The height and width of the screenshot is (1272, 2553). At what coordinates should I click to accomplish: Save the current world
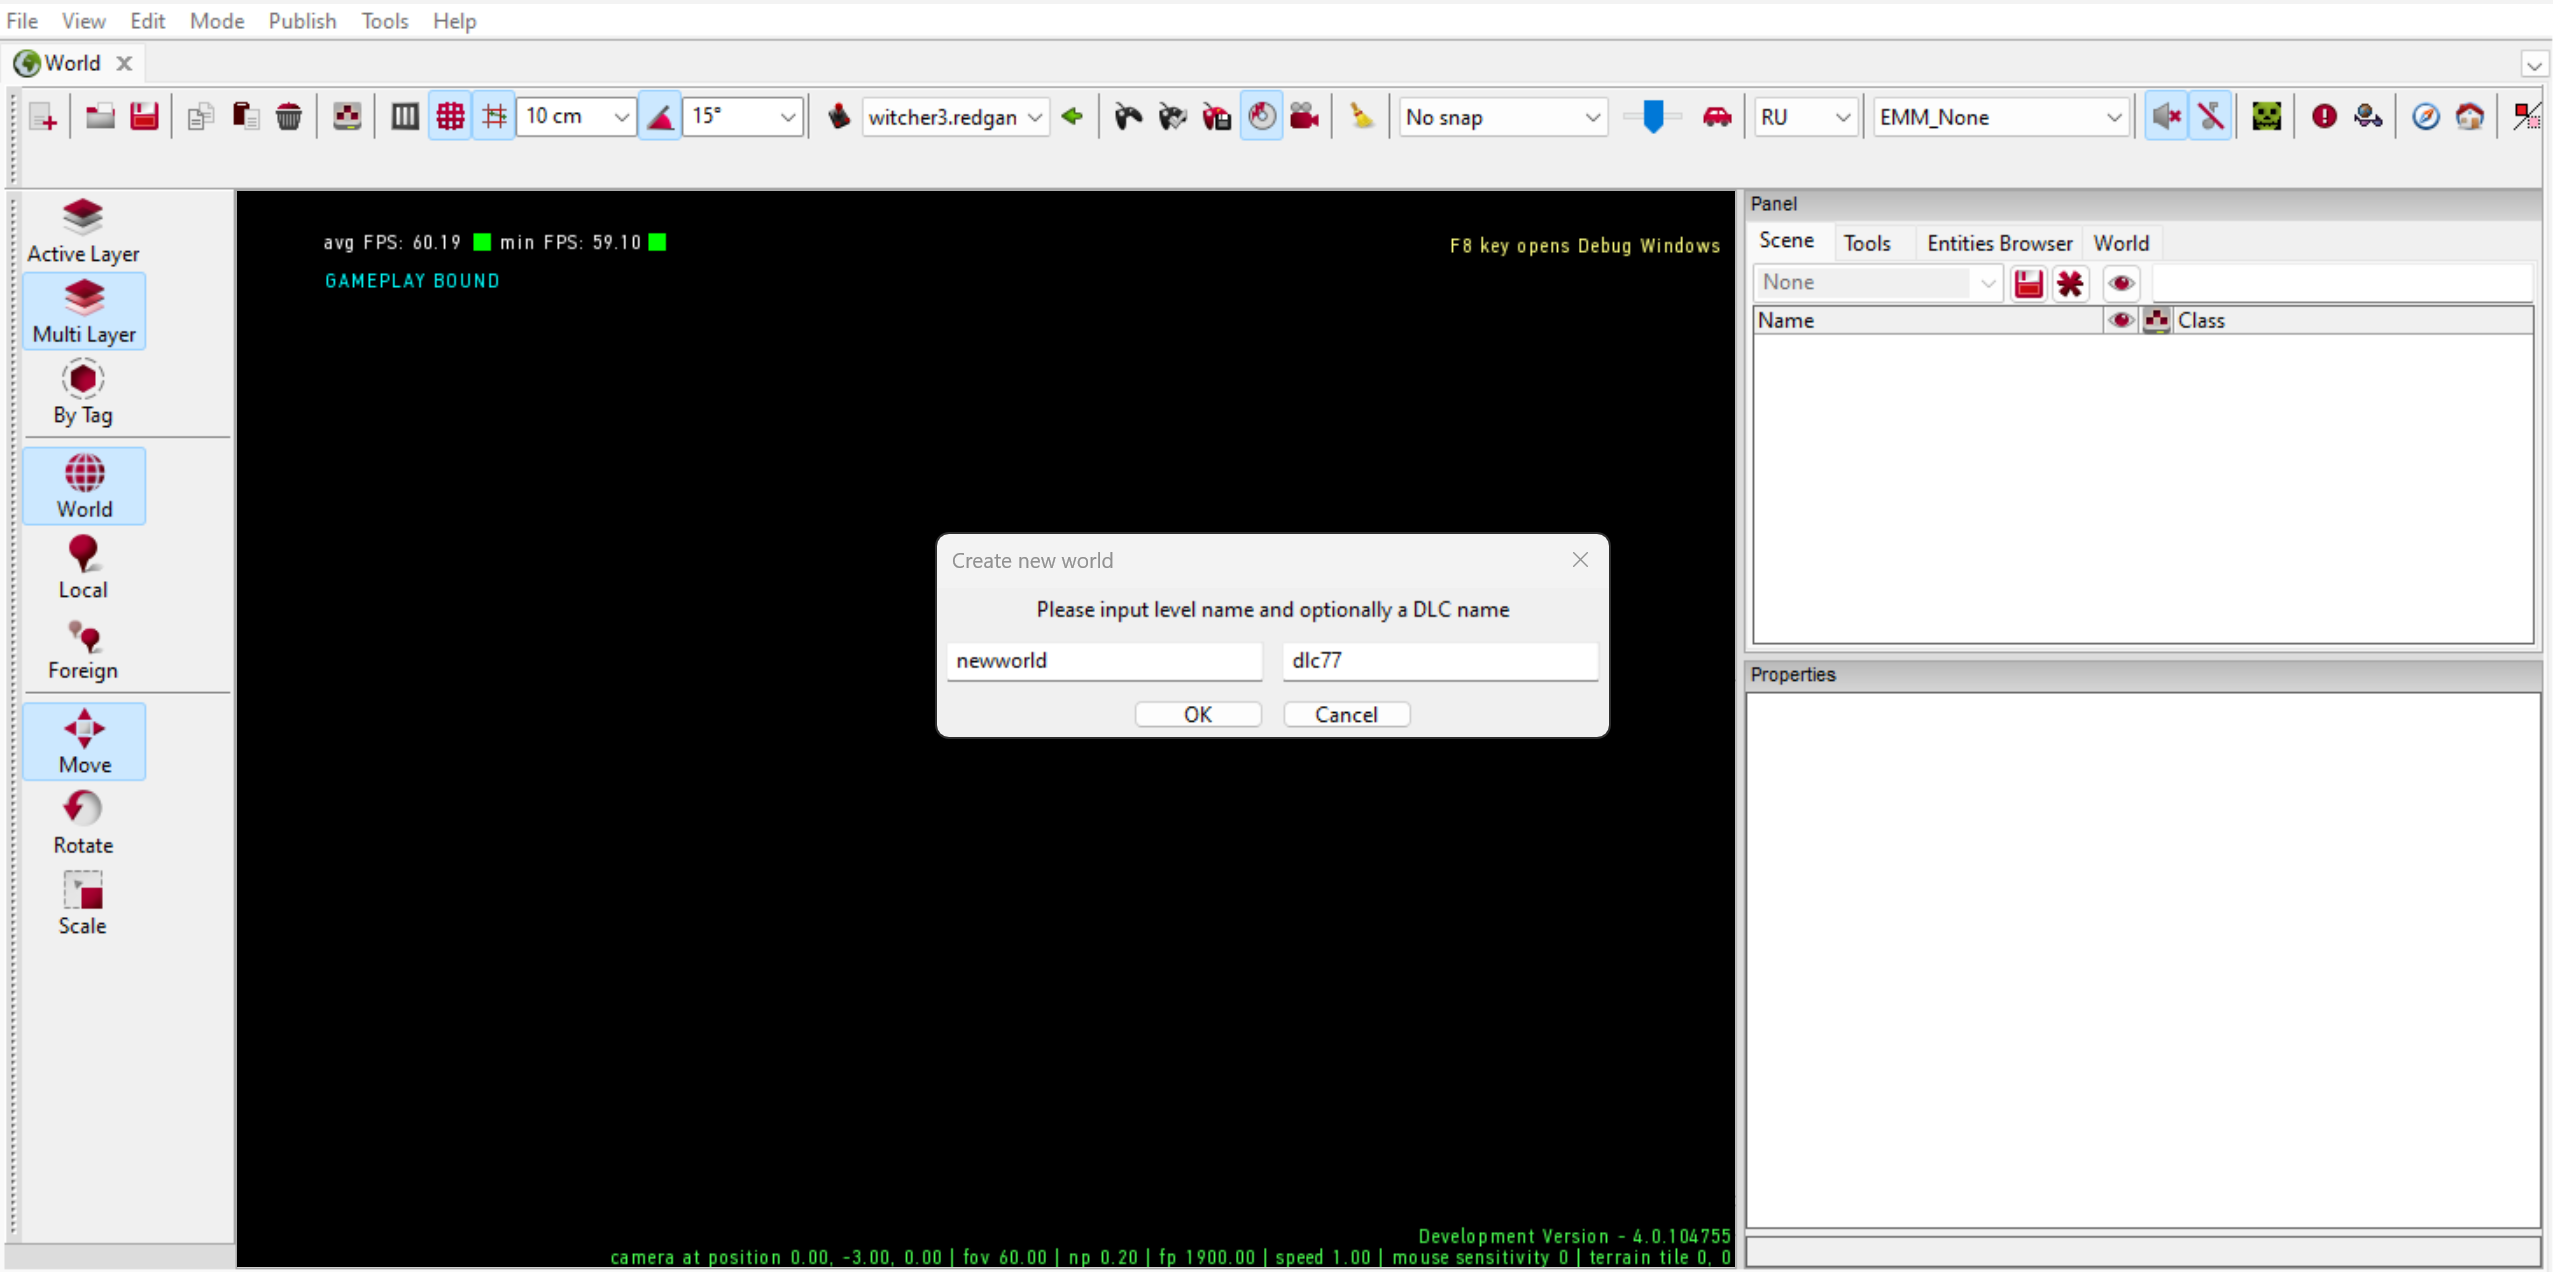pos(144,116)
